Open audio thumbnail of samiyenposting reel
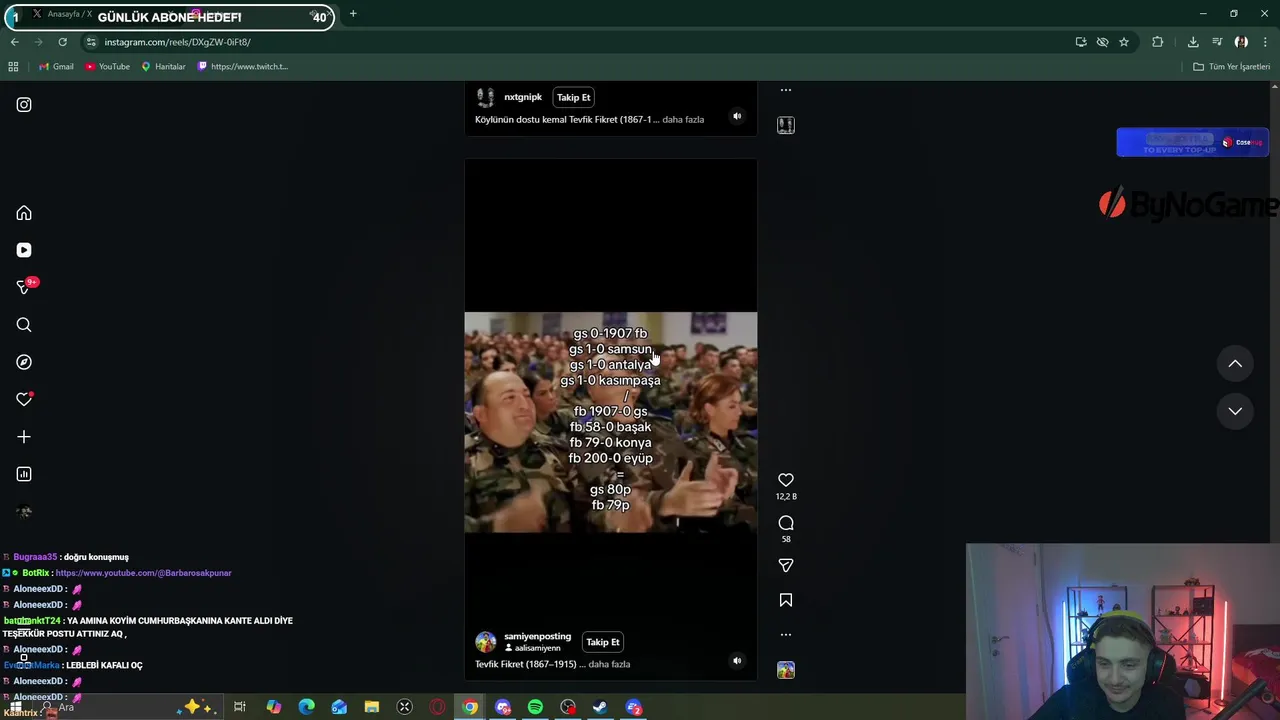The width and height of the screenshot is (1280, 720). click(786, 670)
